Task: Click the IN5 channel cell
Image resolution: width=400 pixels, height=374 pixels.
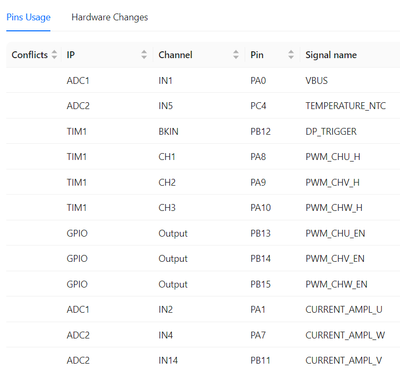Action: point(166,106)
